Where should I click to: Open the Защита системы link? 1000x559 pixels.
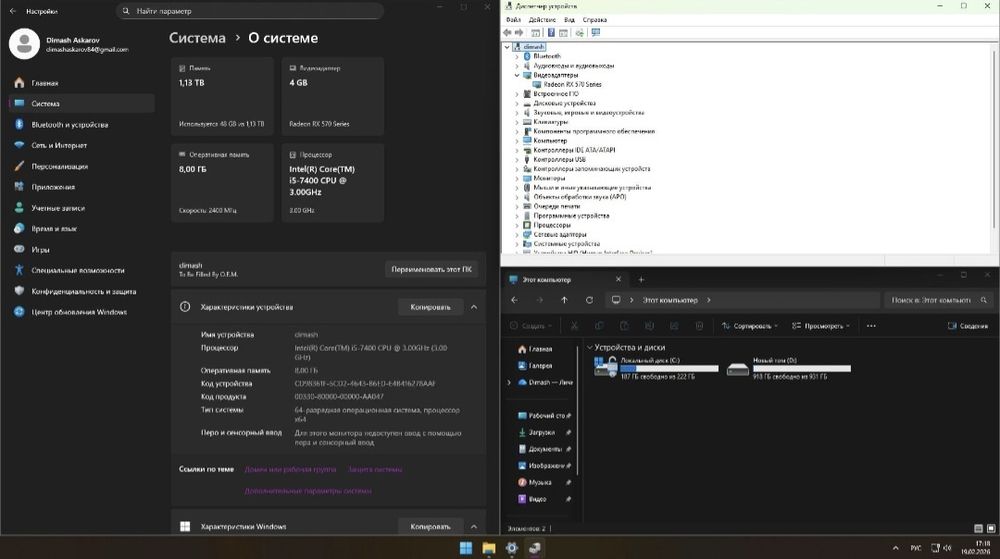click(375, 470)
